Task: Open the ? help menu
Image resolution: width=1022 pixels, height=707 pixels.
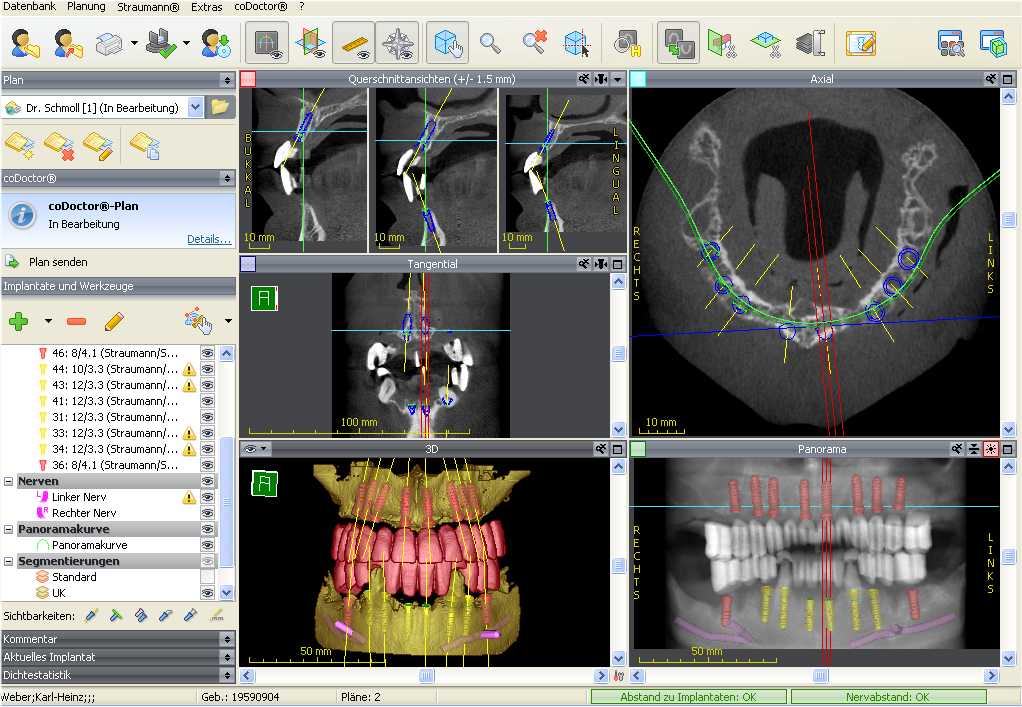Action: coord(302,7)
